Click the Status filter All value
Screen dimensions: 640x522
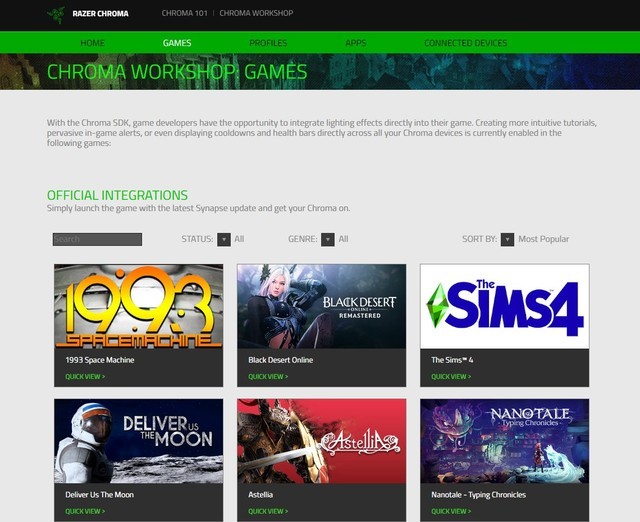click(x=239, y=239)
